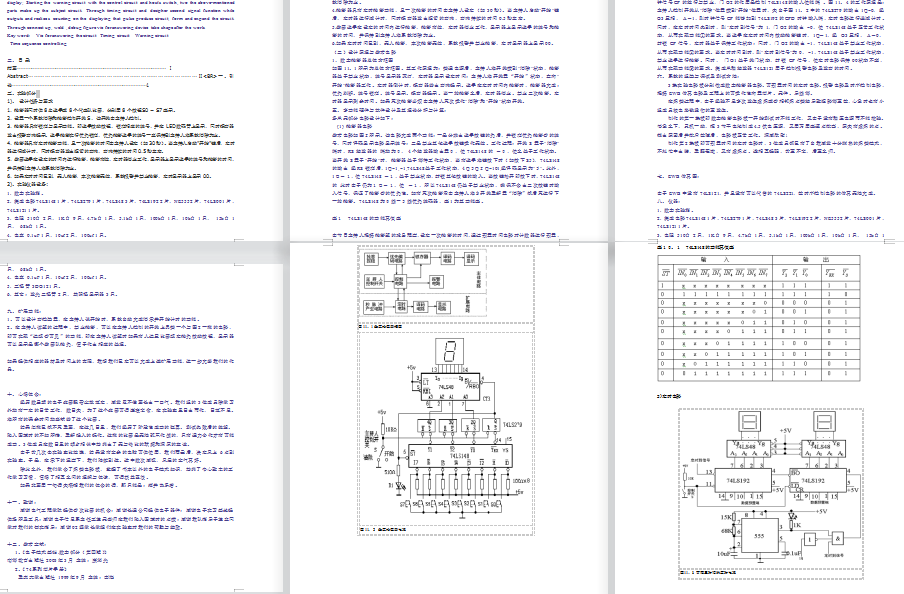Click the "510Ω" resistor label

click(x=390, y=472)
